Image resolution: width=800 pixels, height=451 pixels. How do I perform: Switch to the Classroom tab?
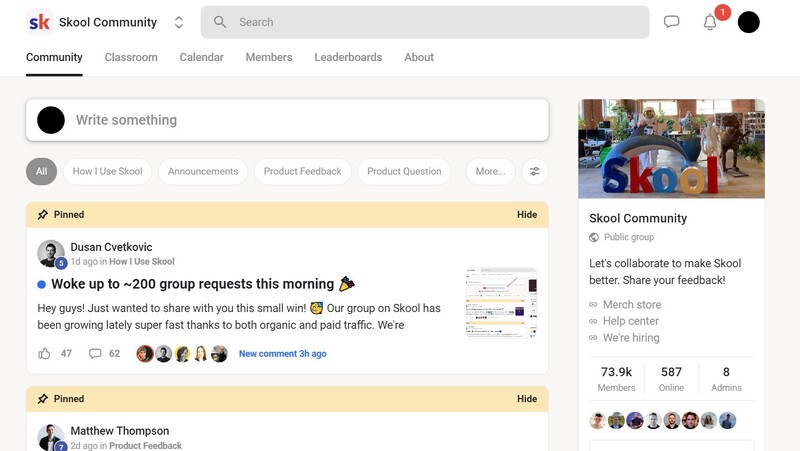131,57
